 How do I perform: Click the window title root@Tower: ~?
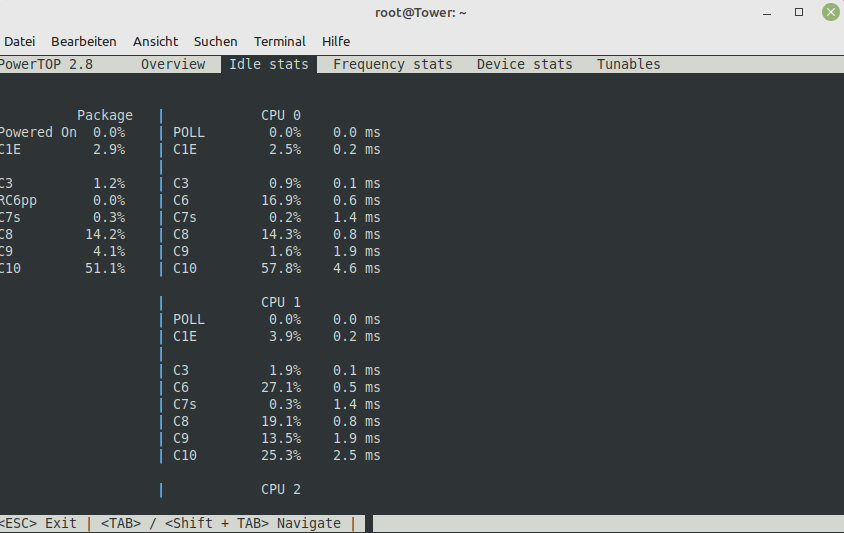[421, 12]
